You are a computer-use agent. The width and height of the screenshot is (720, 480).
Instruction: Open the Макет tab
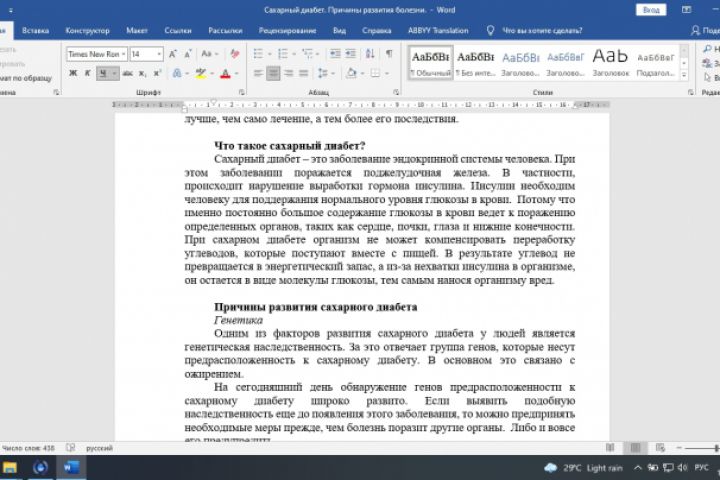[x=137, y=31]
